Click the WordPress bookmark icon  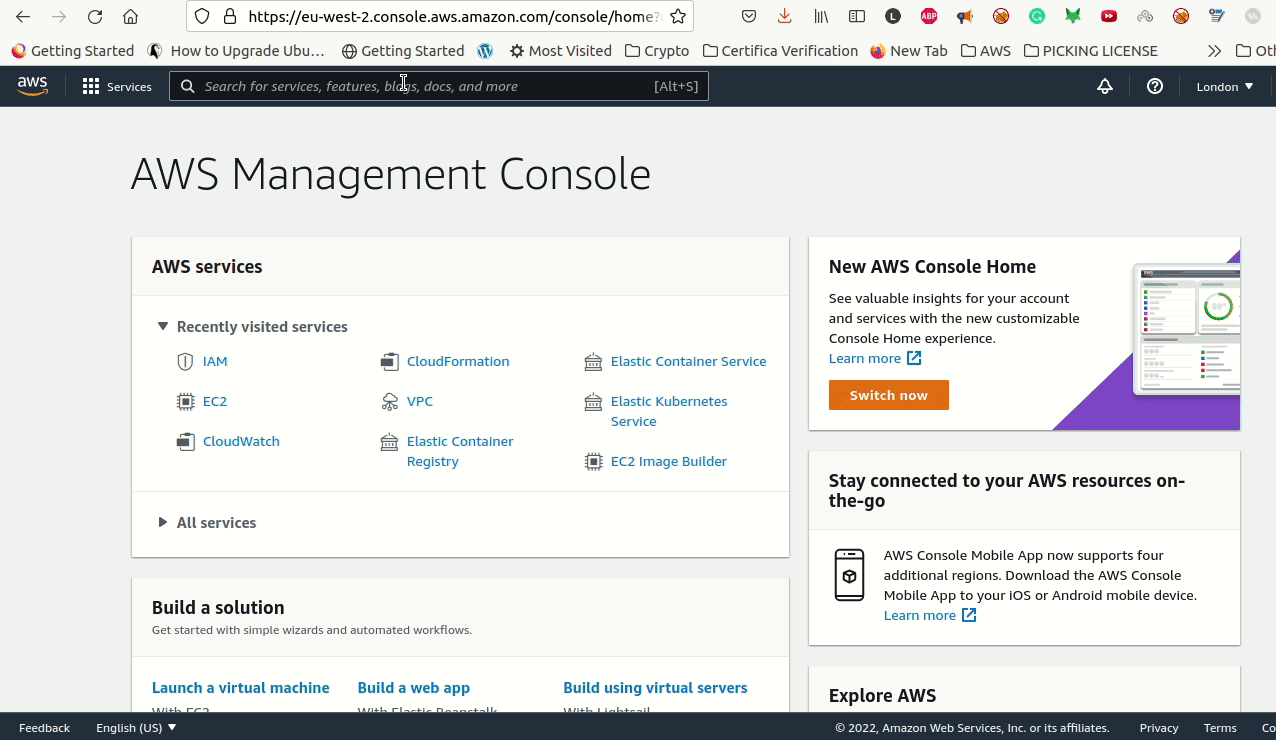click(x=486, y=51)
